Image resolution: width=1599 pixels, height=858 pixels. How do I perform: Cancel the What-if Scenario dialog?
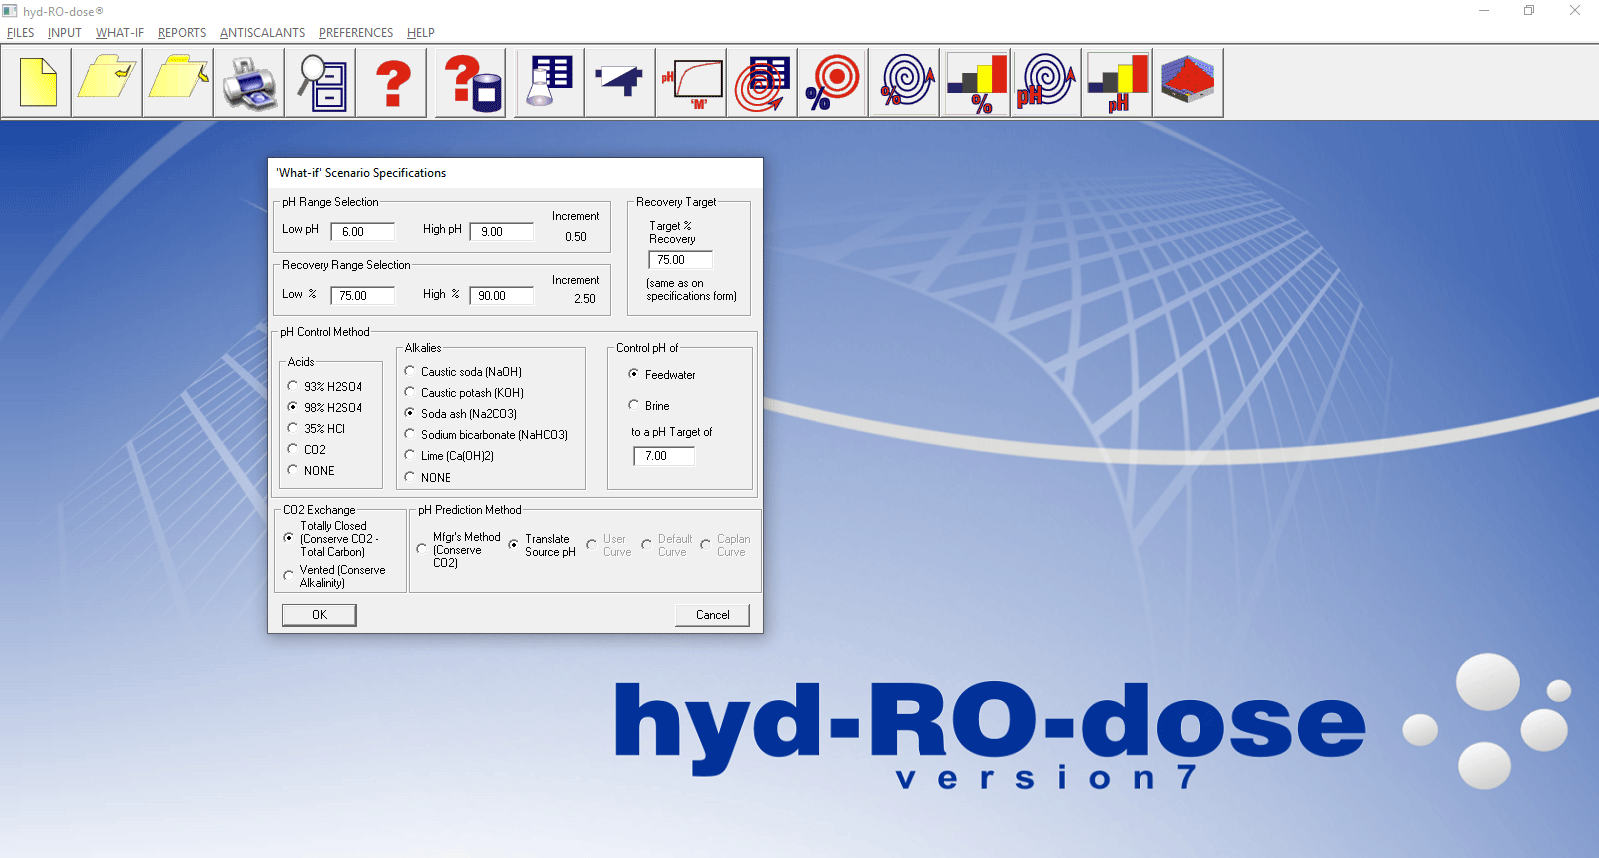pyautogui.click(x=712, y=615)
